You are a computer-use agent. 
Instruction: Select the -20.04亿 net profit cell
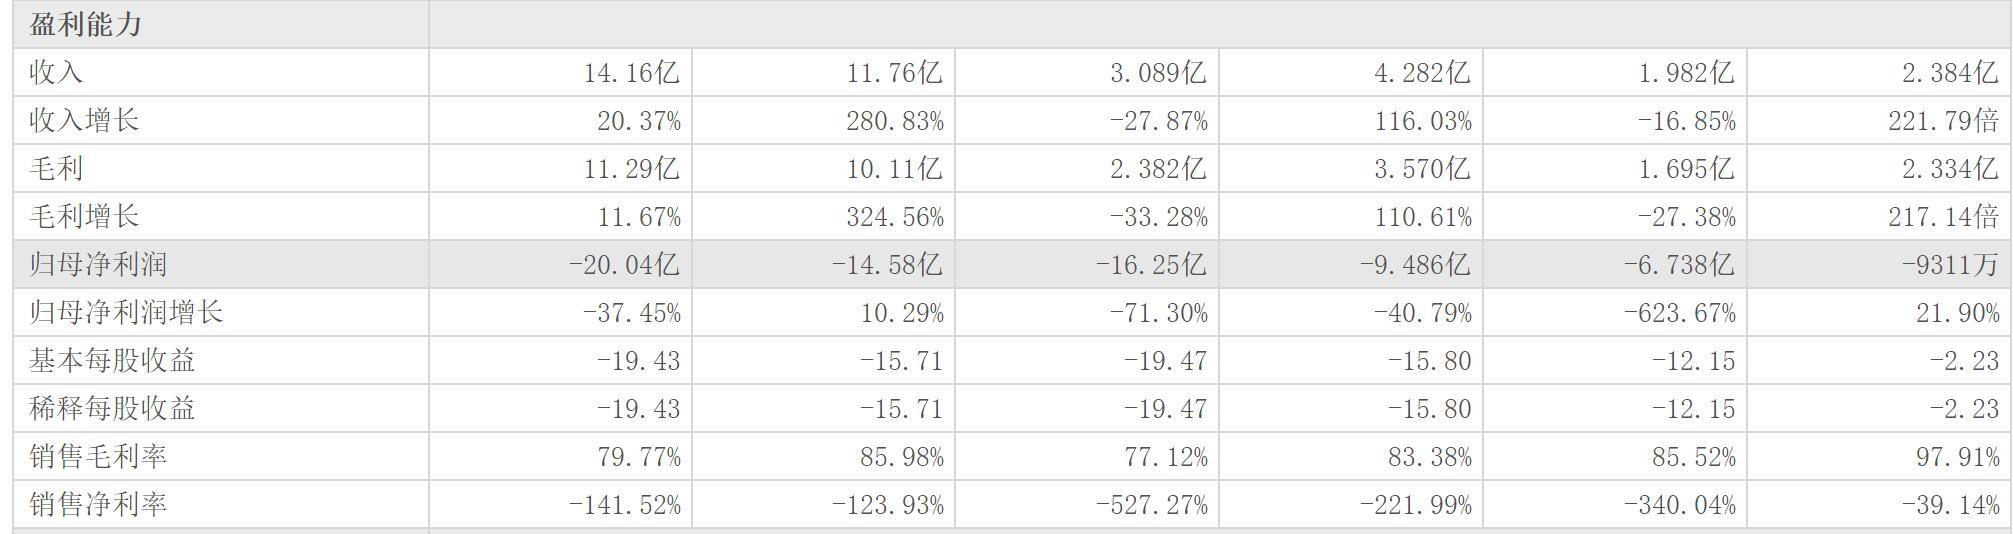(x=623, y=265)
